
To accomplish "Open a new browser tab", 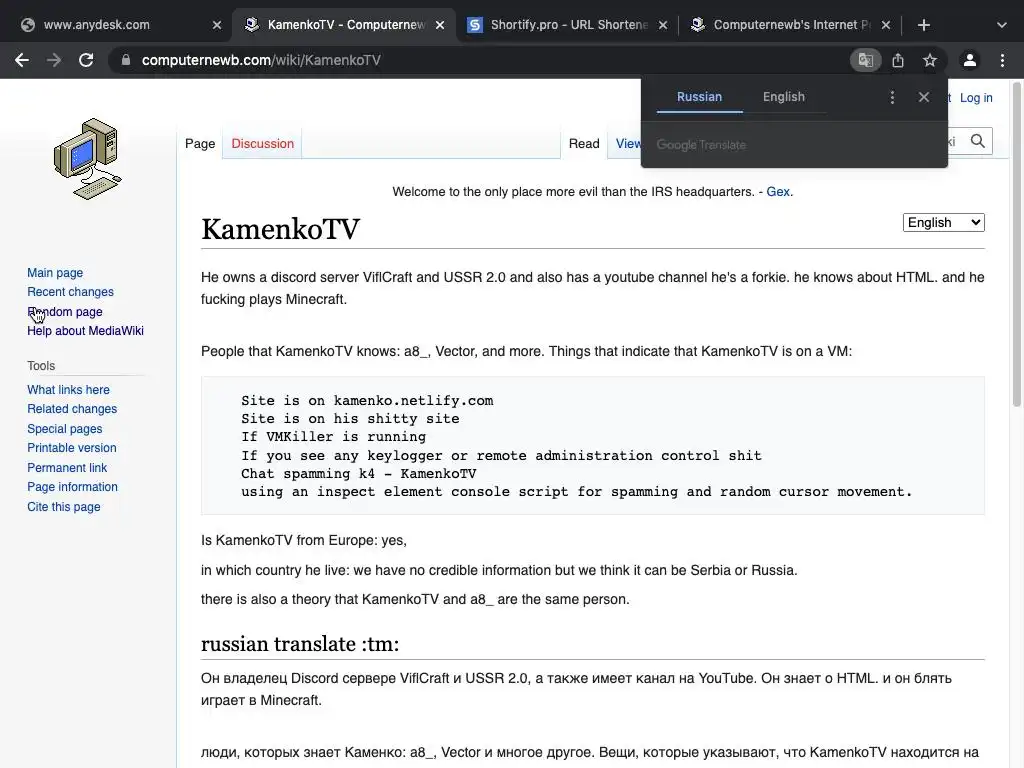I will [923, 25].
